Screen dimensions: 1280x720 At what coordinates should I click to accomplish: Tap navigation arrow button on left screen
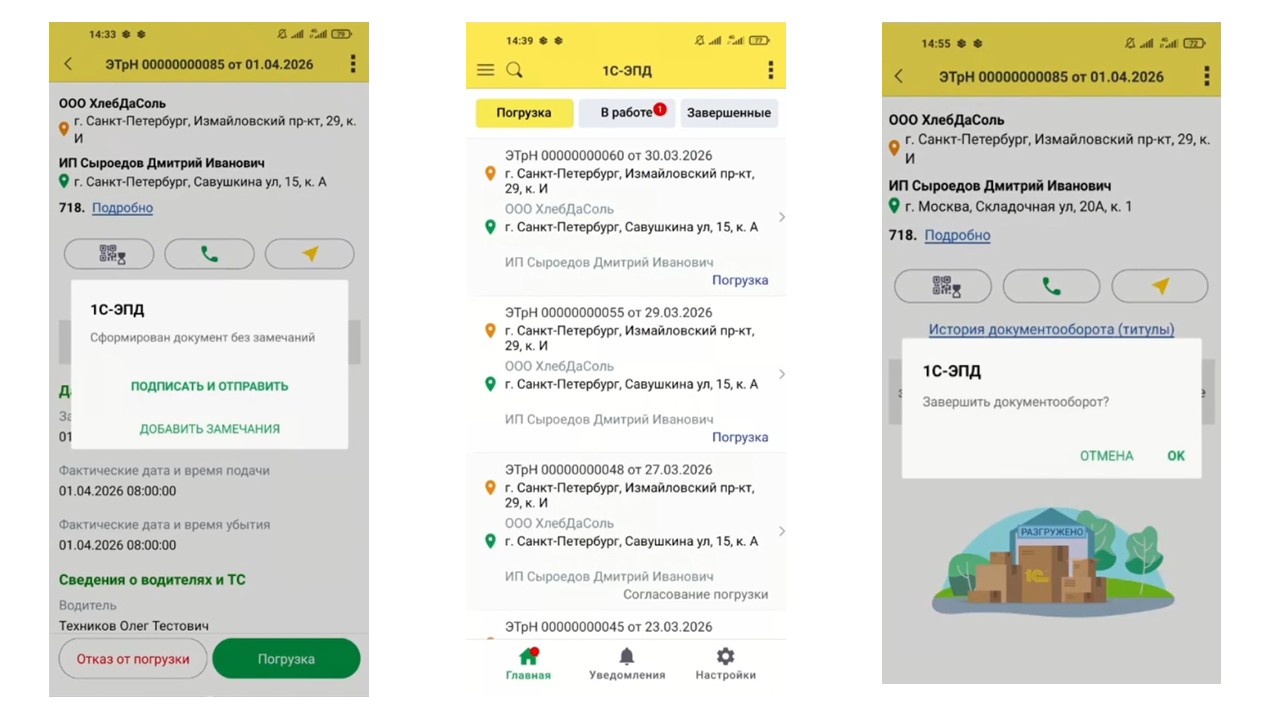[310, 254]
